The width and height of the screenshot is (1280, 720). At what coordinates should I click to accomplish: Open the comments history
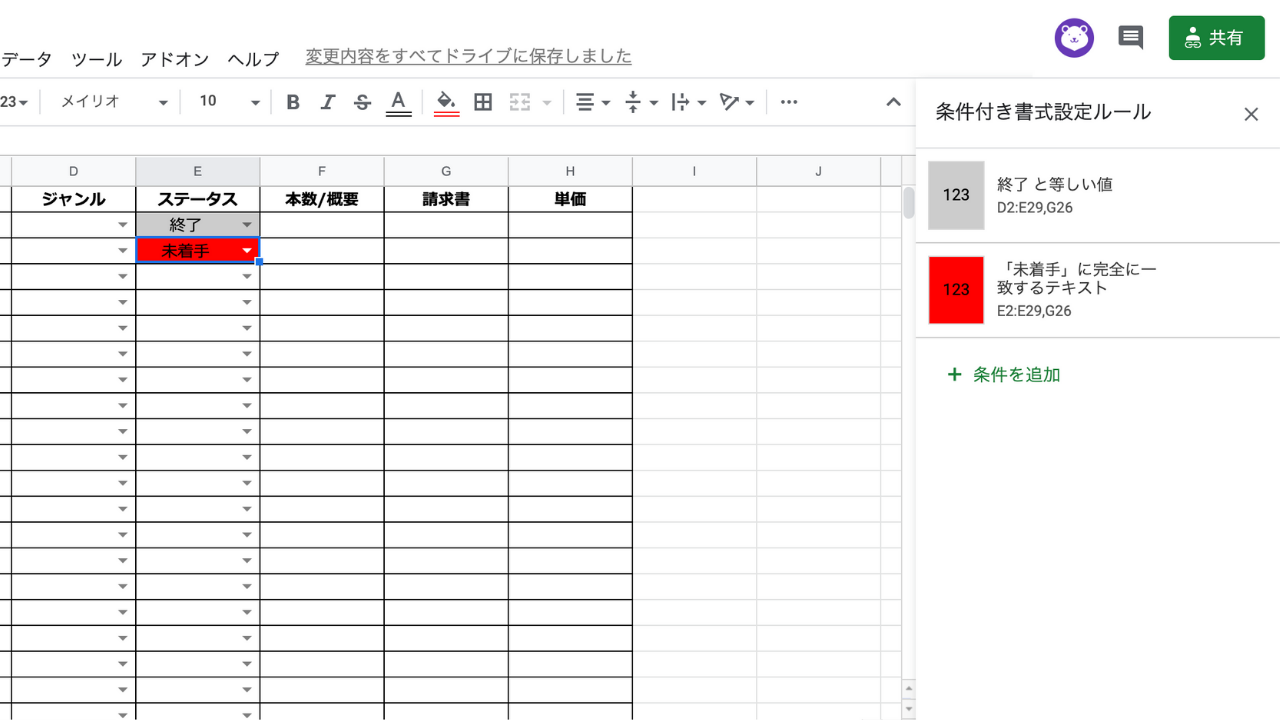[1131, 38]
